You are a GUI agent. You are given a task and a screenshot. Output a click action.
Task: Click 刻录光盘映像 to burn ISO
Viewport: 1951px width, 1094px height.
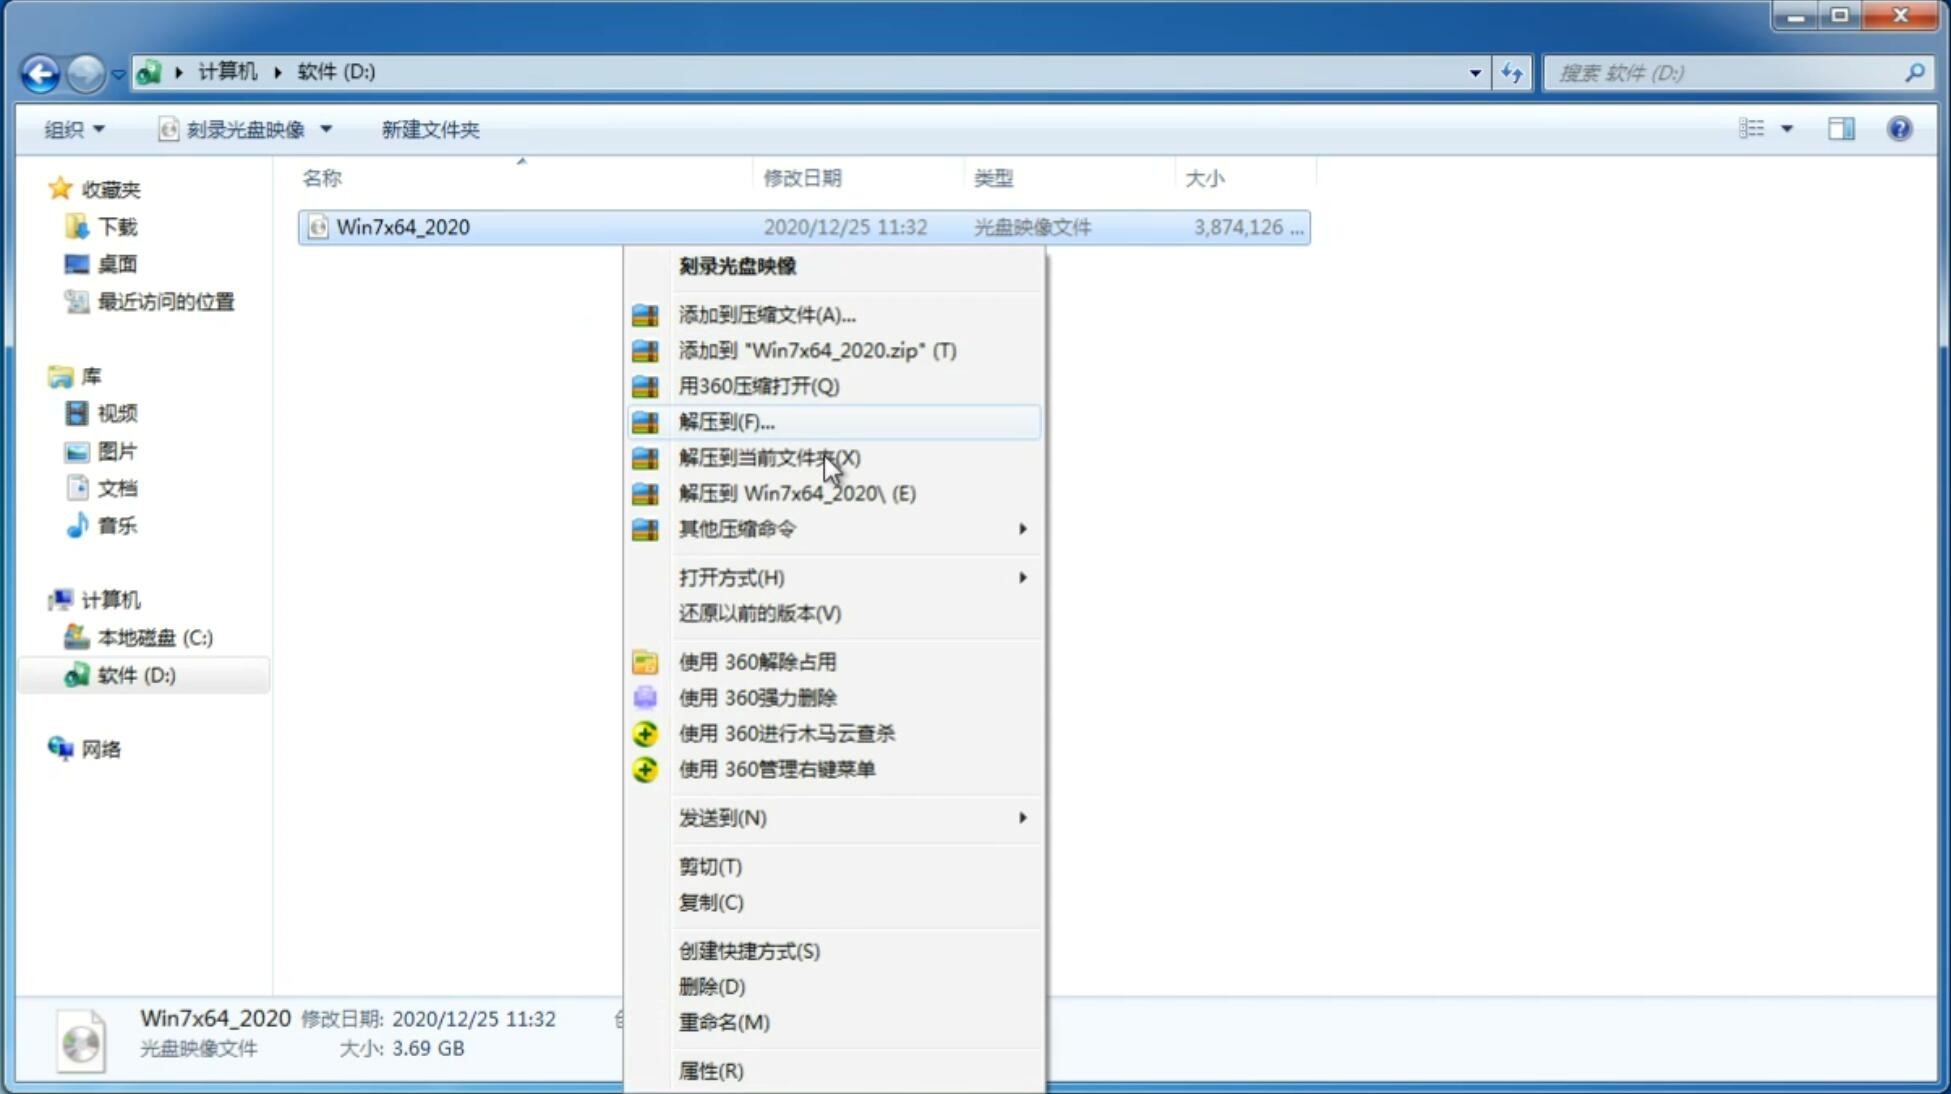click(737, 265)
